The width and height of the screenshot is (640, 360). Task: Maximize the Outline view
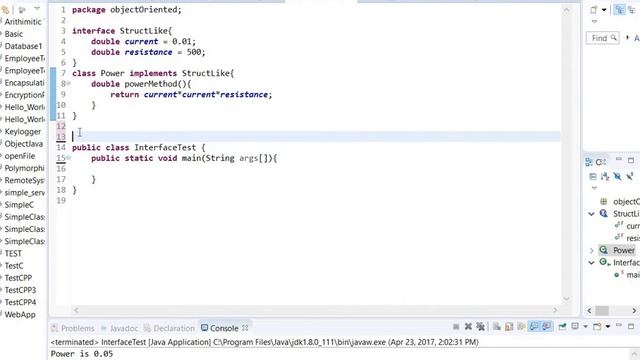pos(631,160)
